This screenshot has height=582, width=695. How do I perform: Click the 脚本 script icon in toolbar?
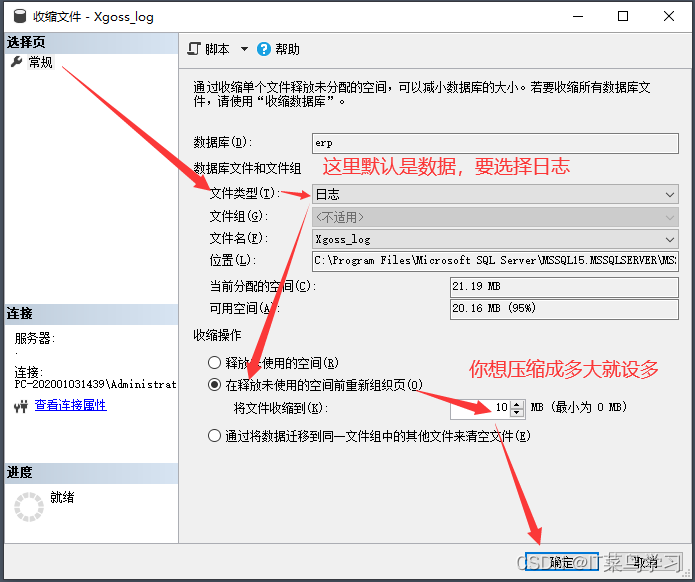coord(195,49)
